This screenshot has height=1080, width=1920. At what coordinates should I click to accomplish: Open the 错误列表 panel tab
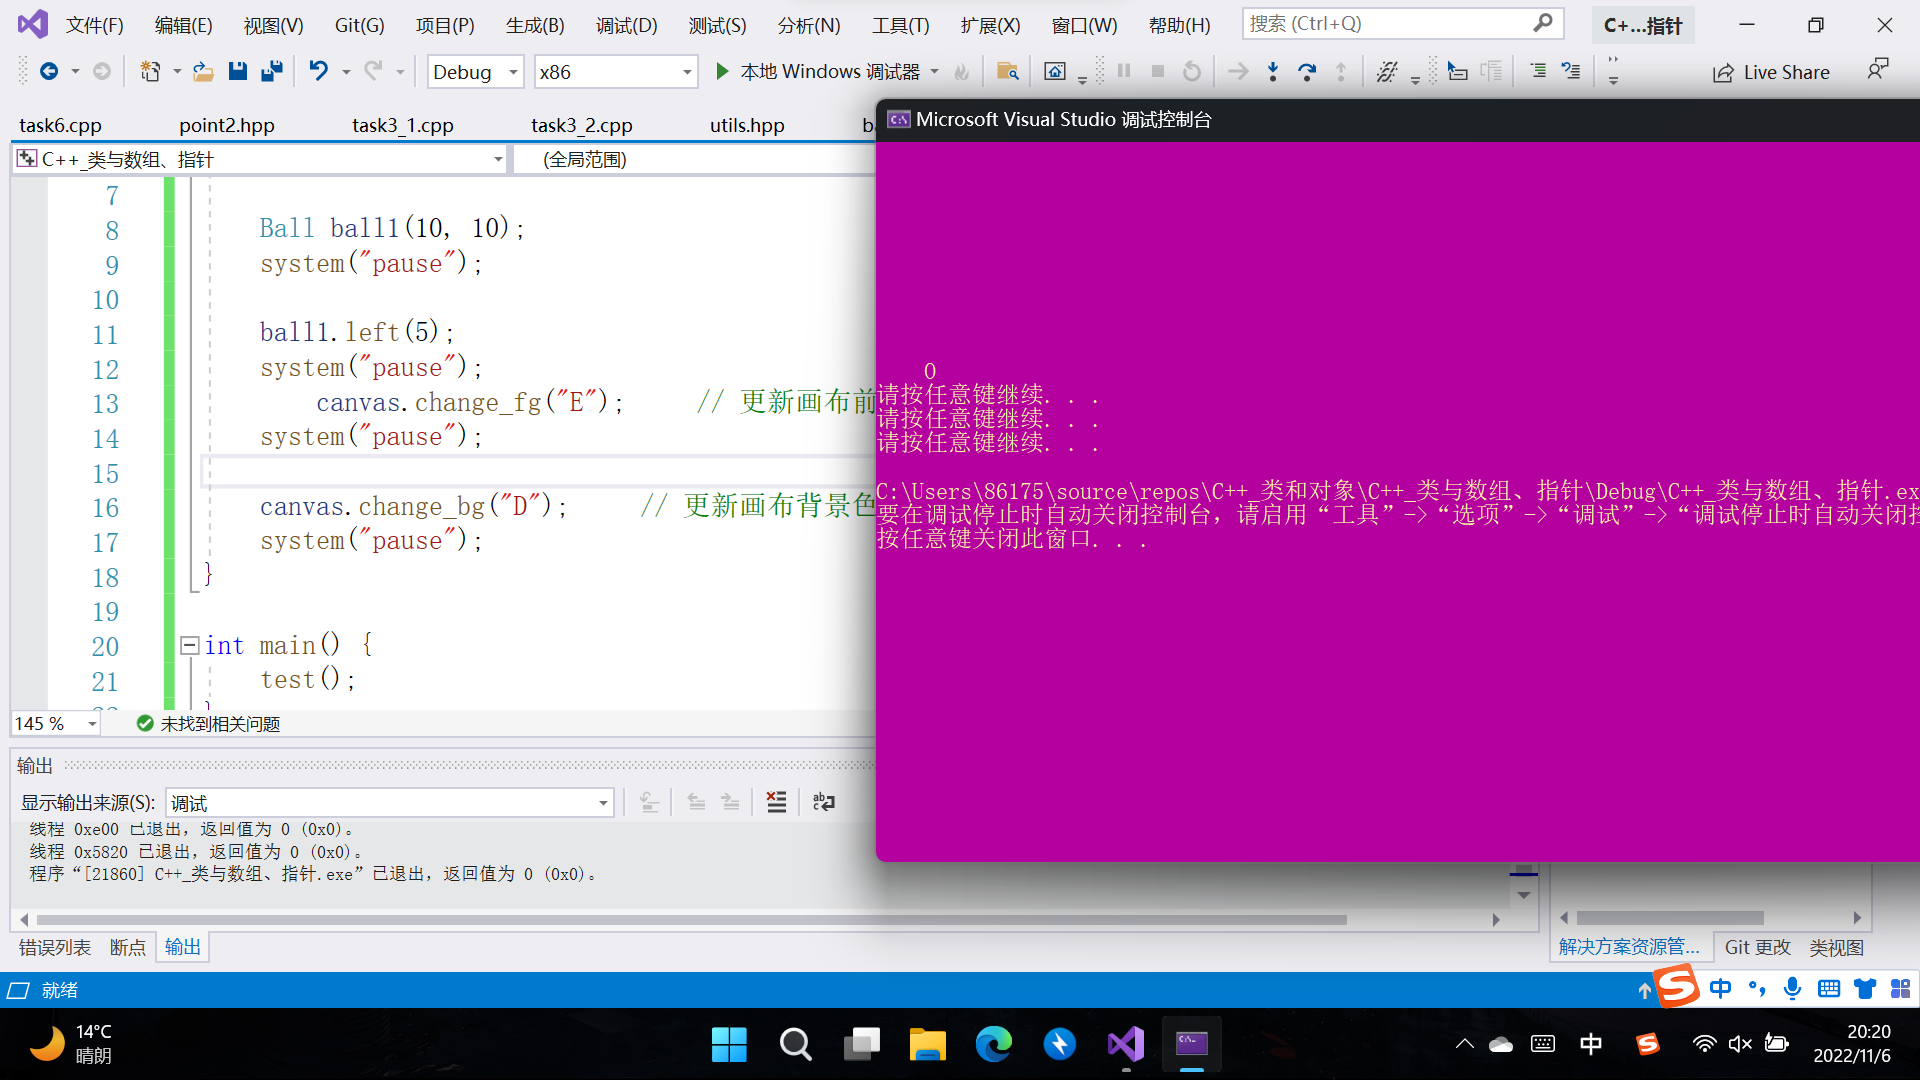[x=55, y=947]
